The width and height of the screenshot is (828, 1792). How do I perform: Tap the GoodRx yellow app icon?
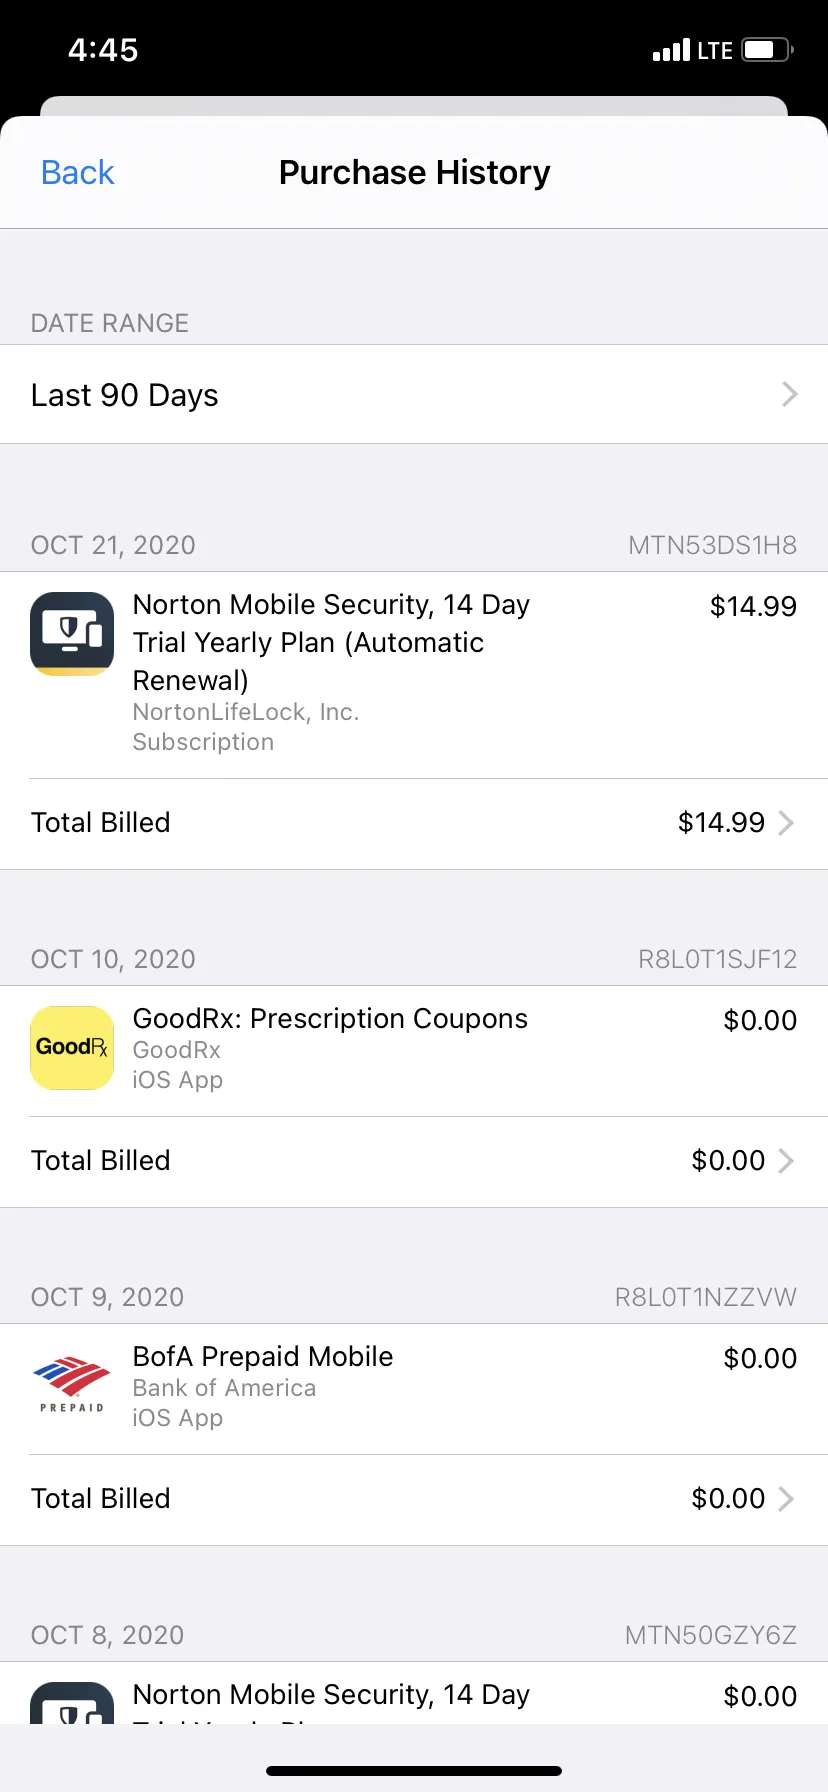pyautogui.click(x=72, y=1048)
